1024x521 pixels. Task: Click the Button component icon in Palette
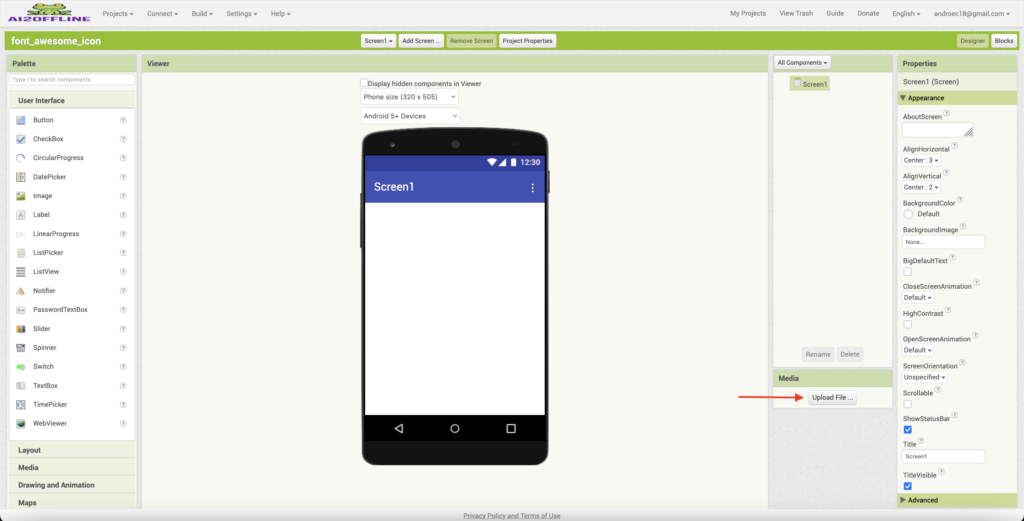click(x=21, y=120)
